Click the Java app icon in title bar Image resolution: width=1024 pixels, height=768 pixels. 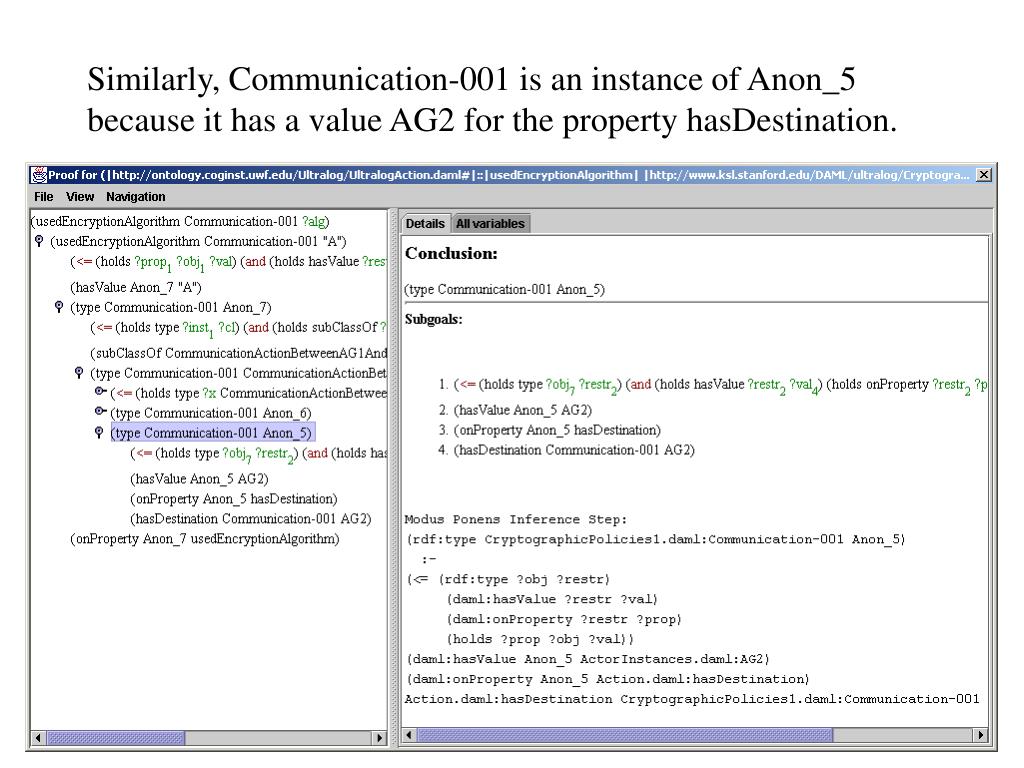pos(39,175)
